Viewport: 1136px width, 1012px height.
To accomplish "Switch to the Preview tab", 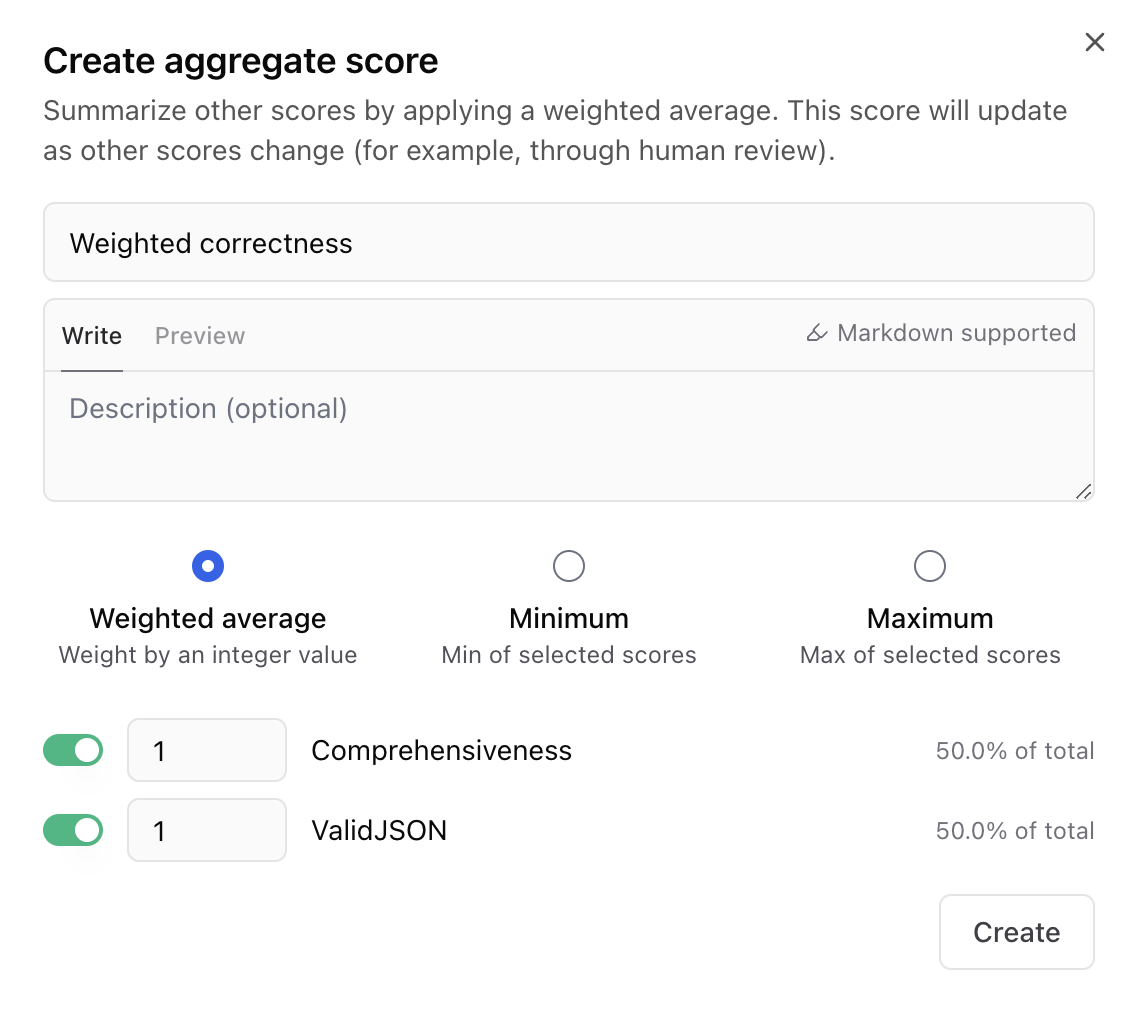I will click(x=199, y=335).
